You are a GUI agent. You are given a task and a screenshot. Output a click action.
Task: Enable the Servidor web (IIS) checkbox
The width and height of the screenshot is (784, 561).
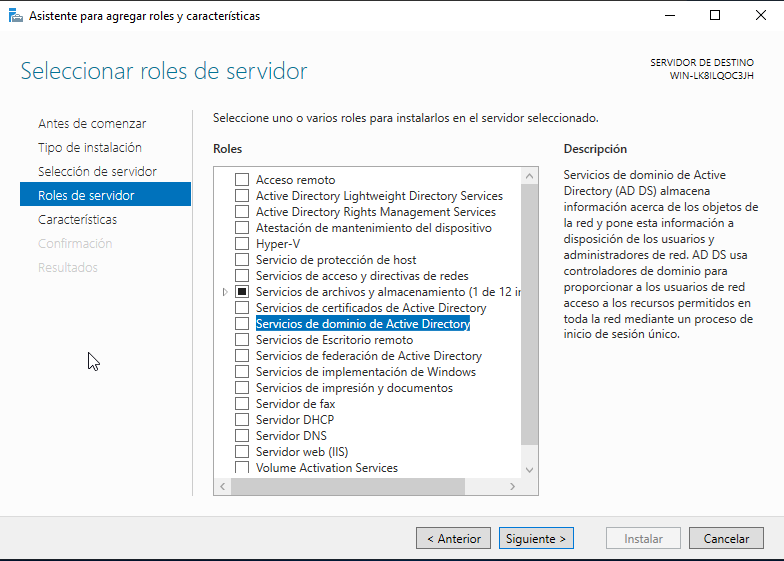242,452
